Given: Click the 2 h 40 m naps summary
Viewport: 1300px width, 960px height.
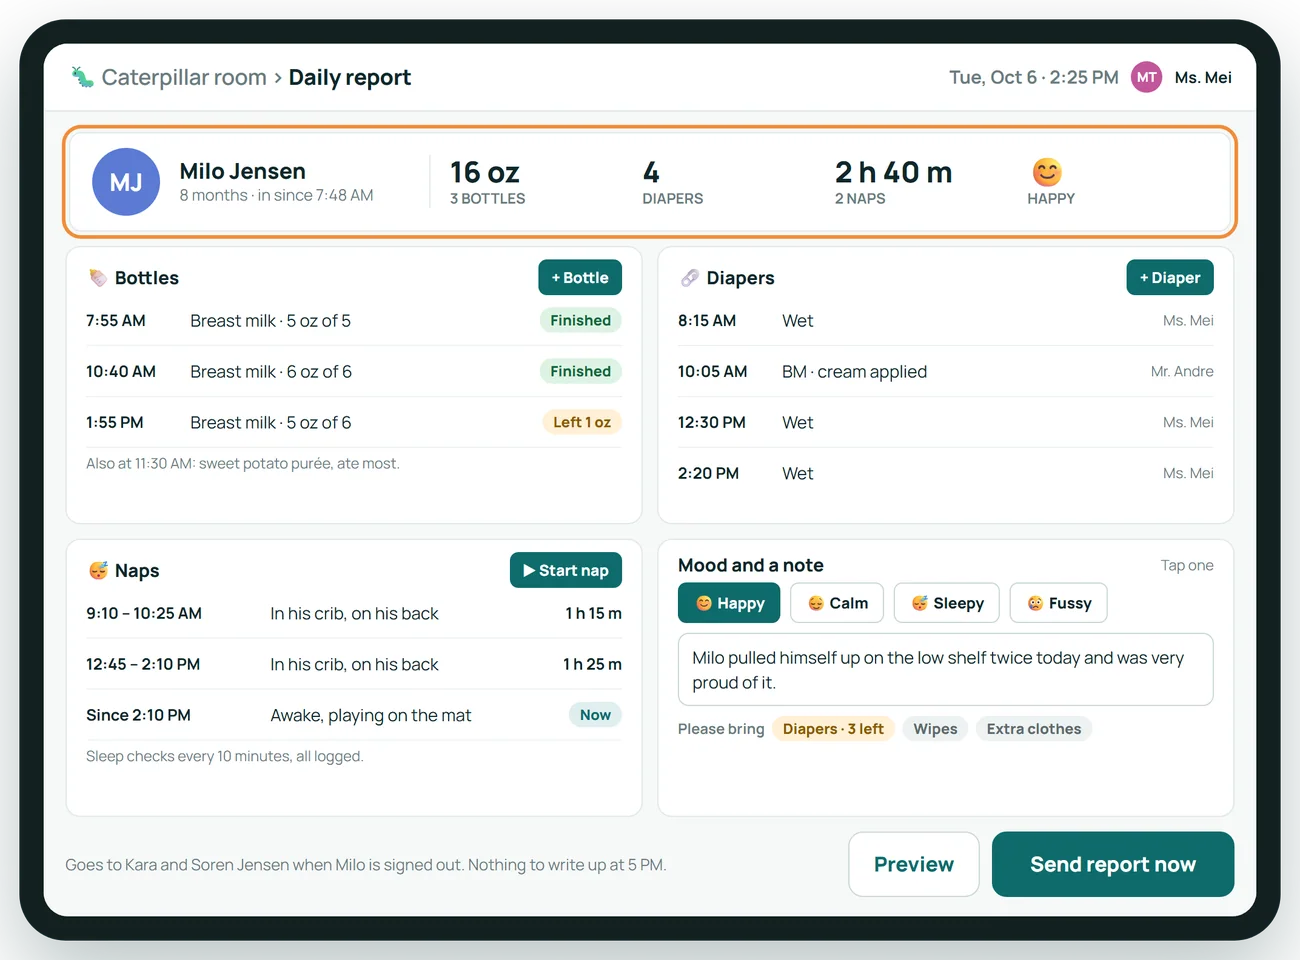Looking at the screenshot, I should (x=893, y=182).
